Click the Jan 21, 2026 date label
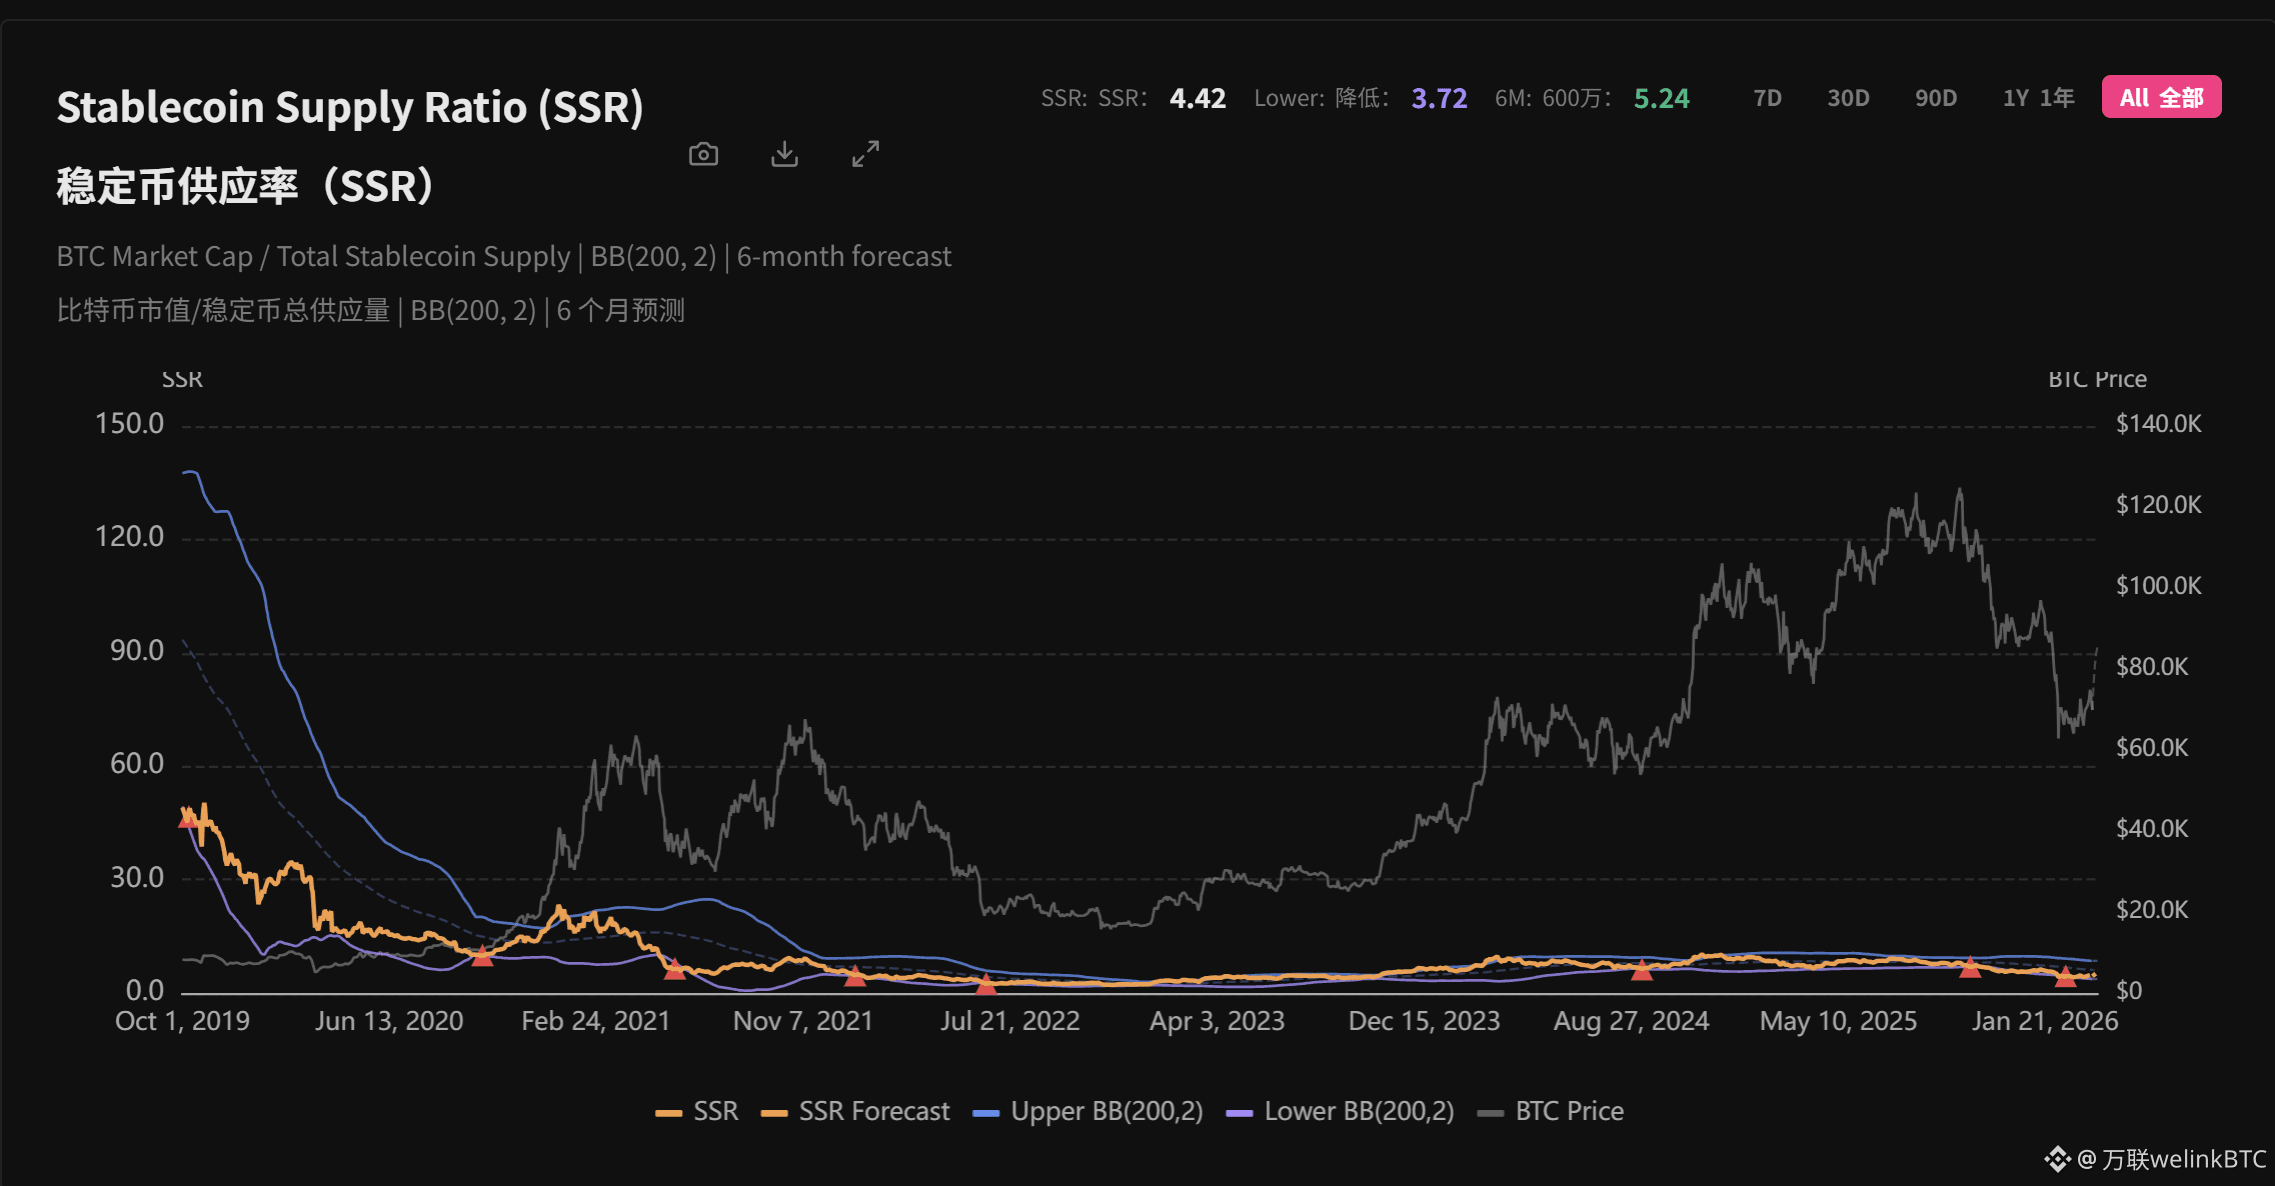 (2045, 1021)
